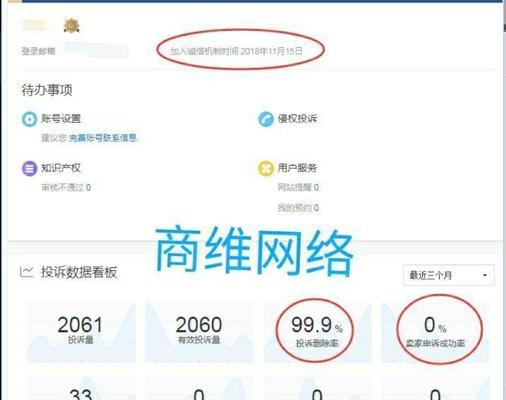Screen dimensions: 506x400
Task: Click the 知识产权 purple icon
Action: pyautogui.click(x=29, y=168)
